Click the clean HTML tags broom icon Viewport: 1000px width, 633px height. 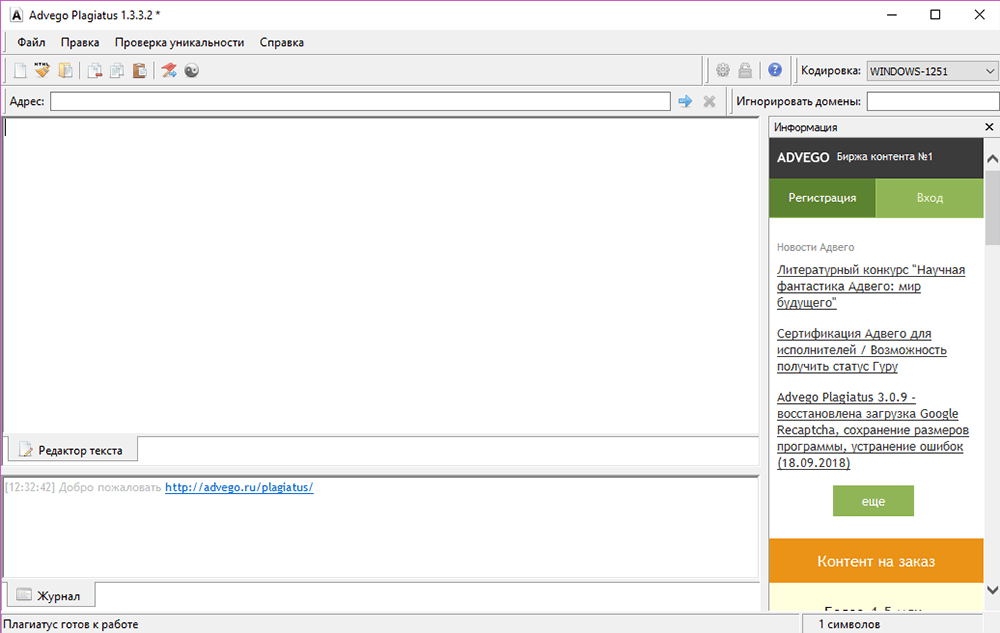(x=42, y=70)
